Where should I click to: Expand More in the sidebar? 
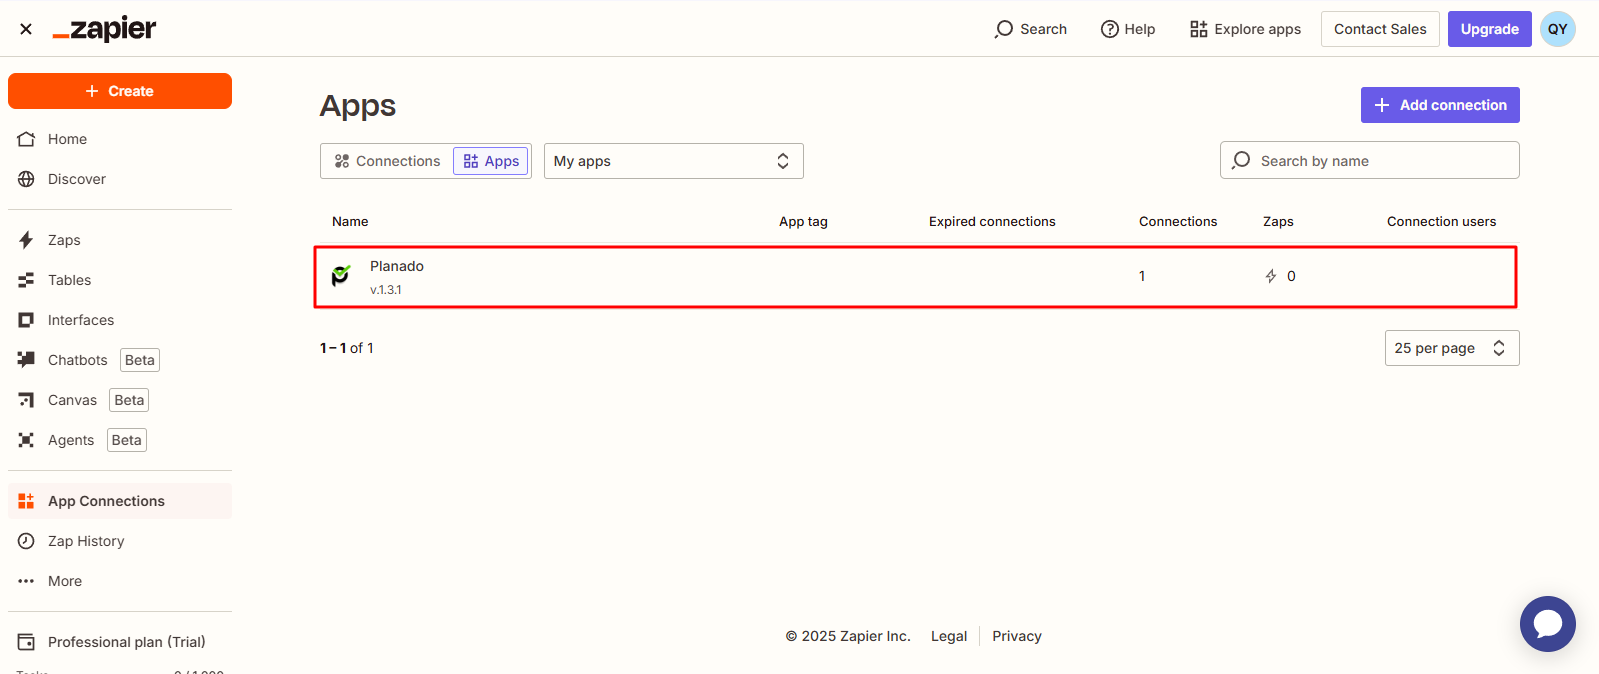click(120, 581)
